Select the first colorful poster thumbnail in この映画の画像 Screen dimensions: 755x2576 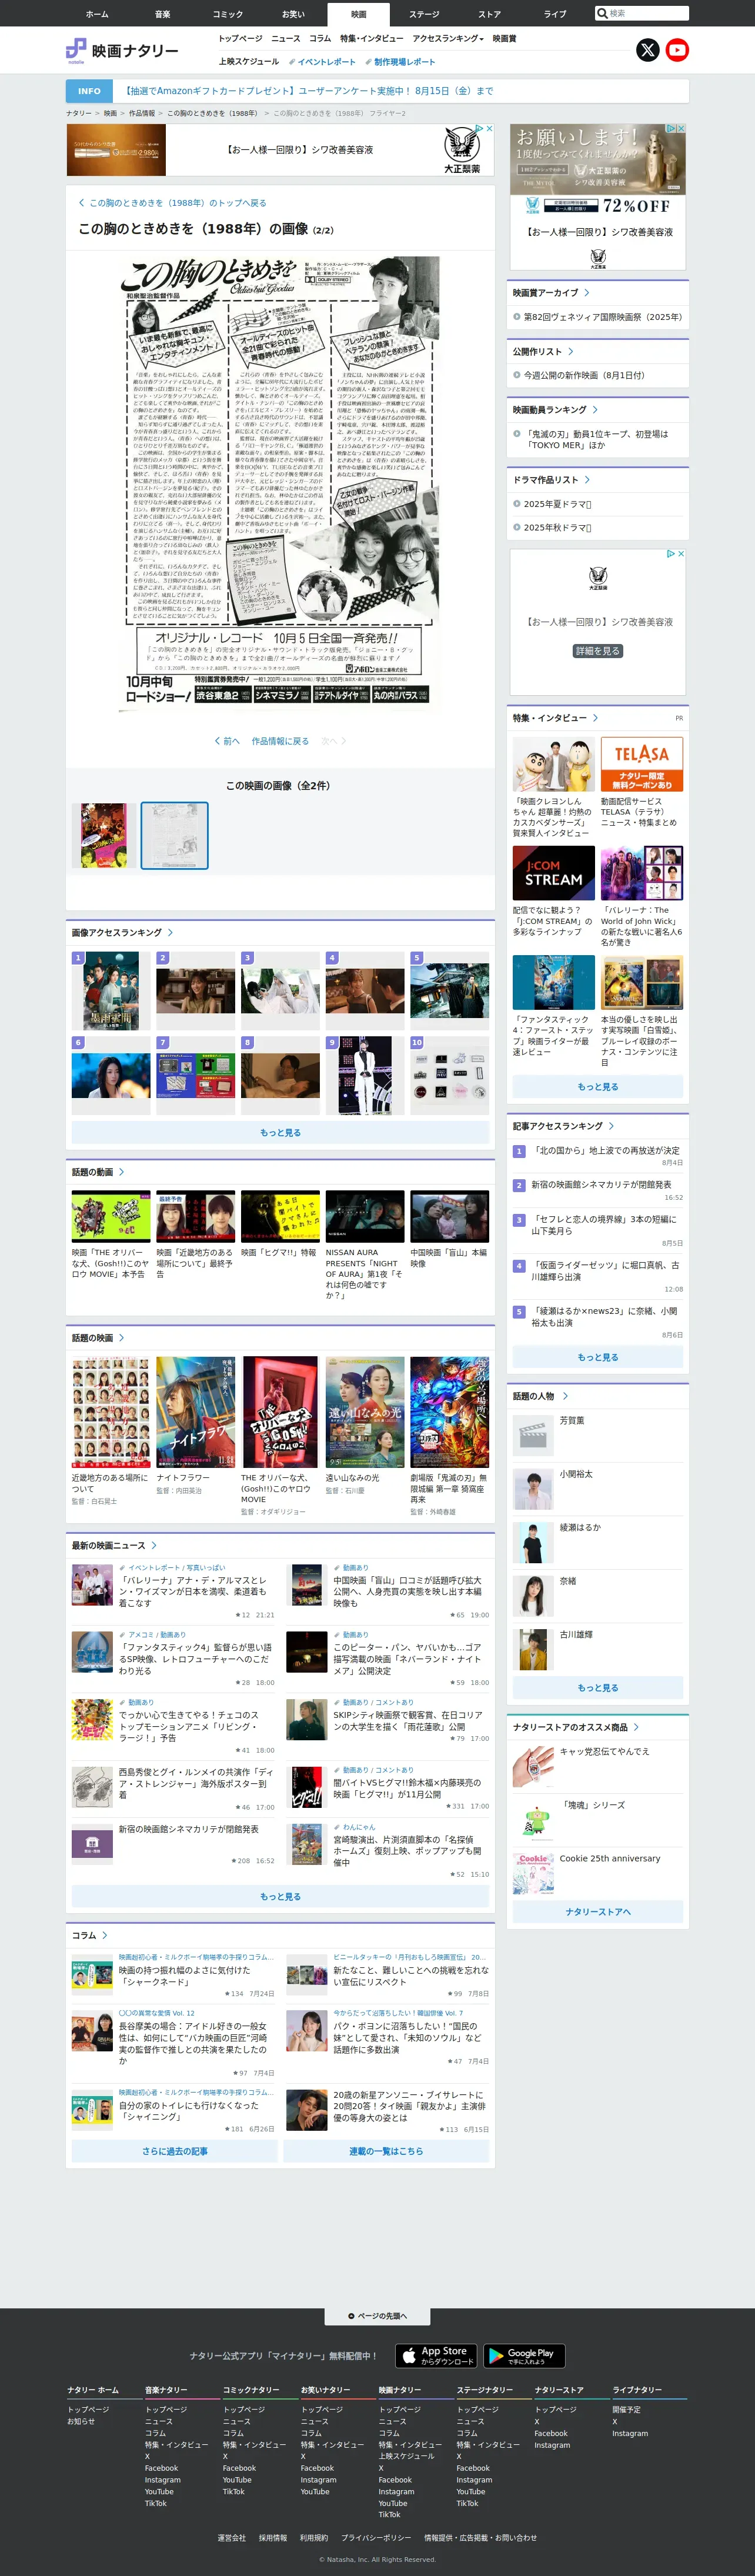tap(104, 835)
